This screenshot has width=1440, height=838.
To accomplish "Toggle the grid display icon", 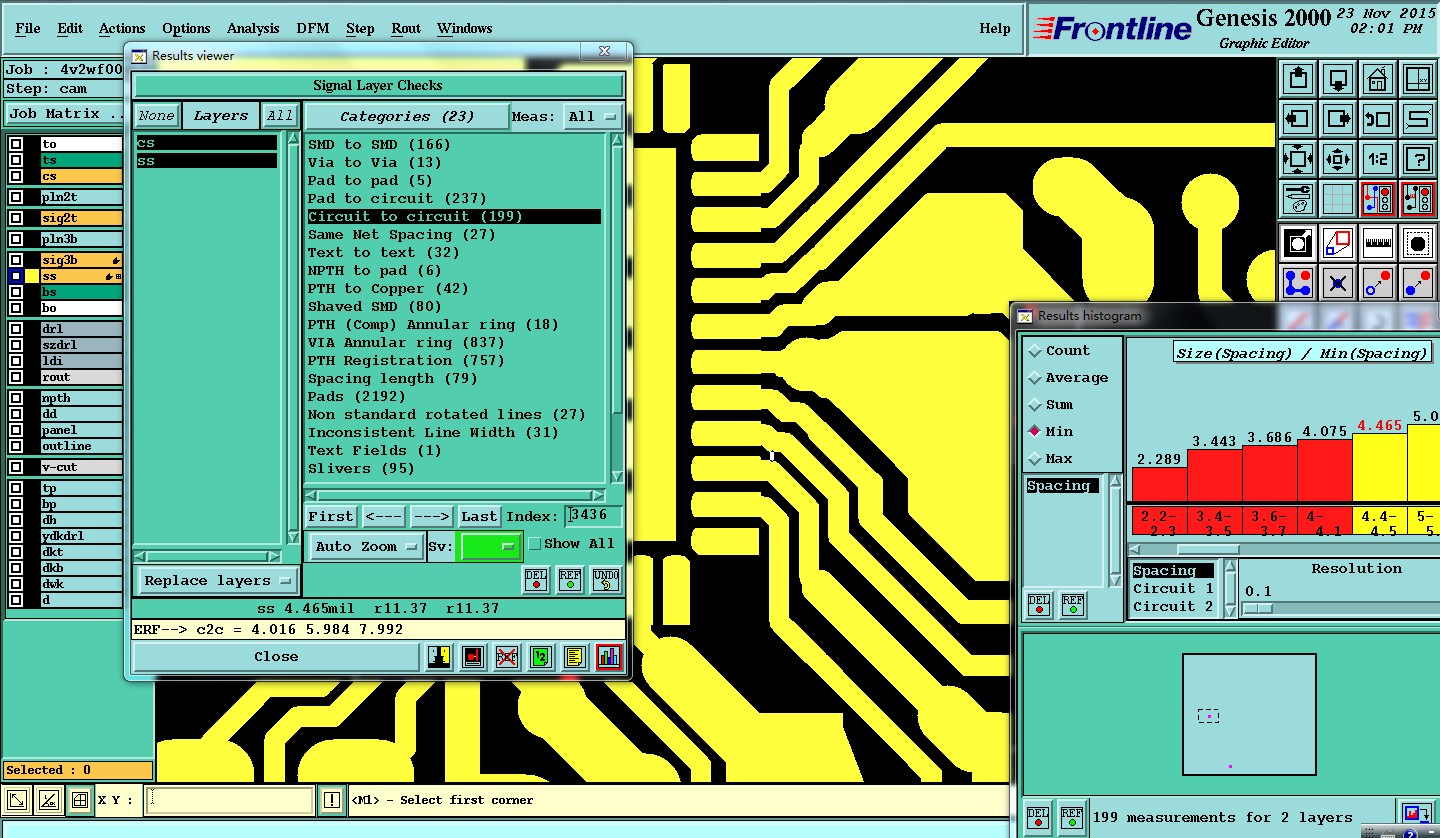I will coord(1338,200).
